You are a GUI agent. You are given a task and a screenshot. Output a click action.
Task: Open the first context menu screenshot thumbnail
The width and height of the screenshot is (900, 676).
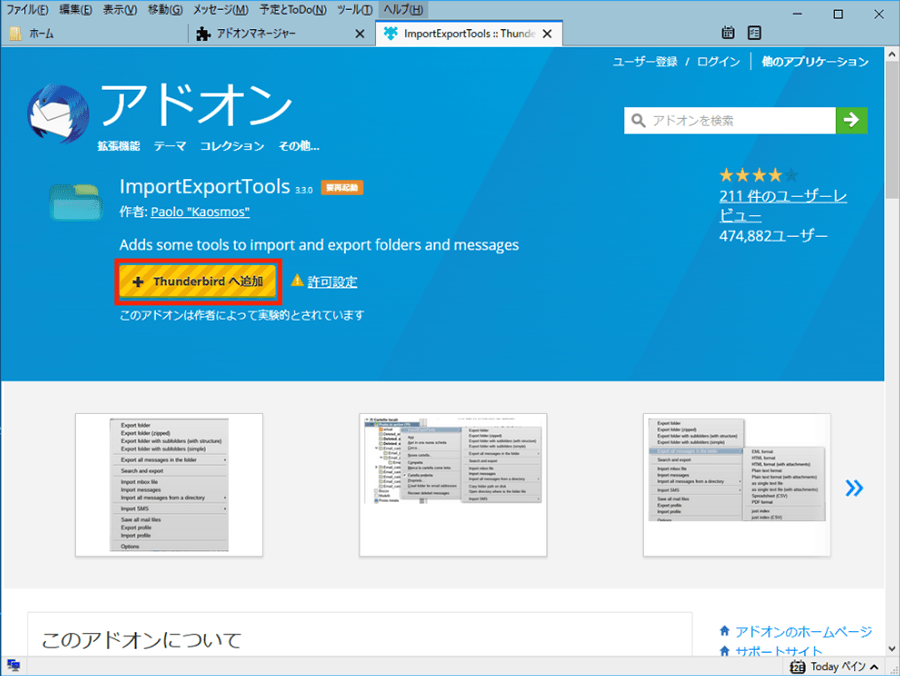pos(169,485)
